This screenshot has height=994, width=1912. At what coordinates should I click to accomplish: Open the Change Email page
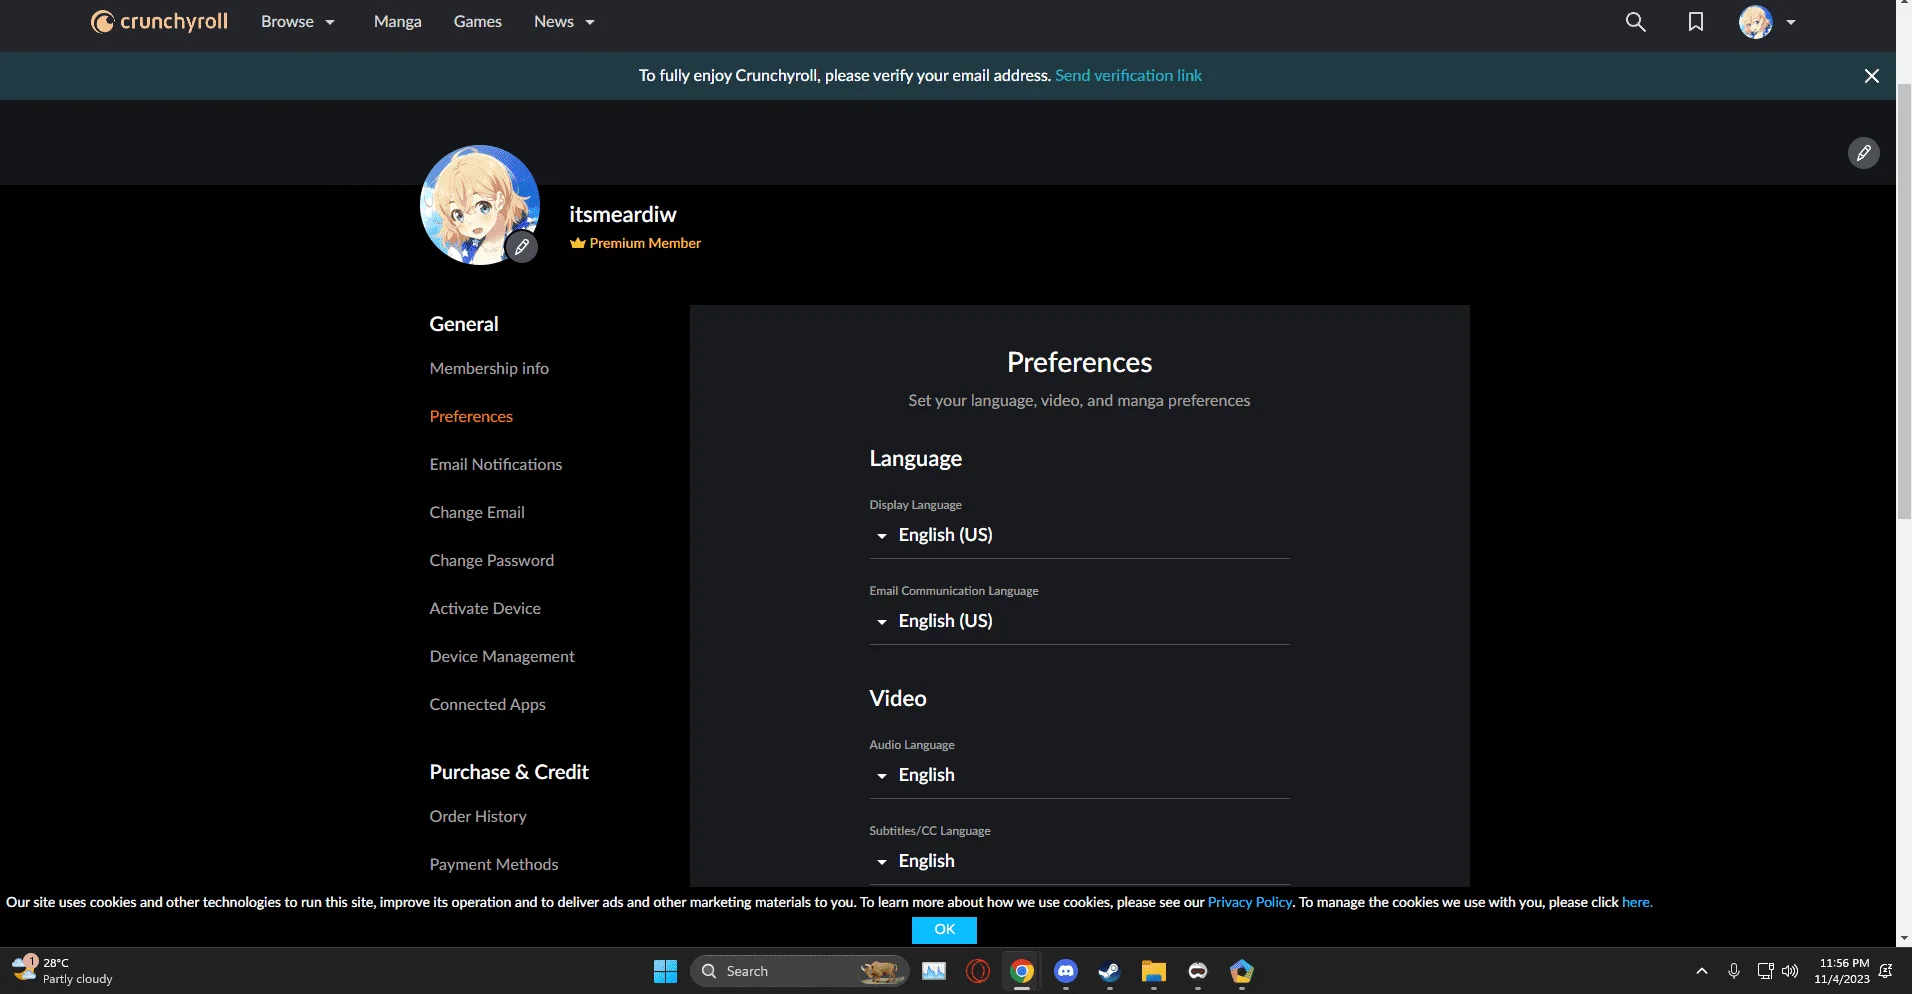[x=477, y=513]
